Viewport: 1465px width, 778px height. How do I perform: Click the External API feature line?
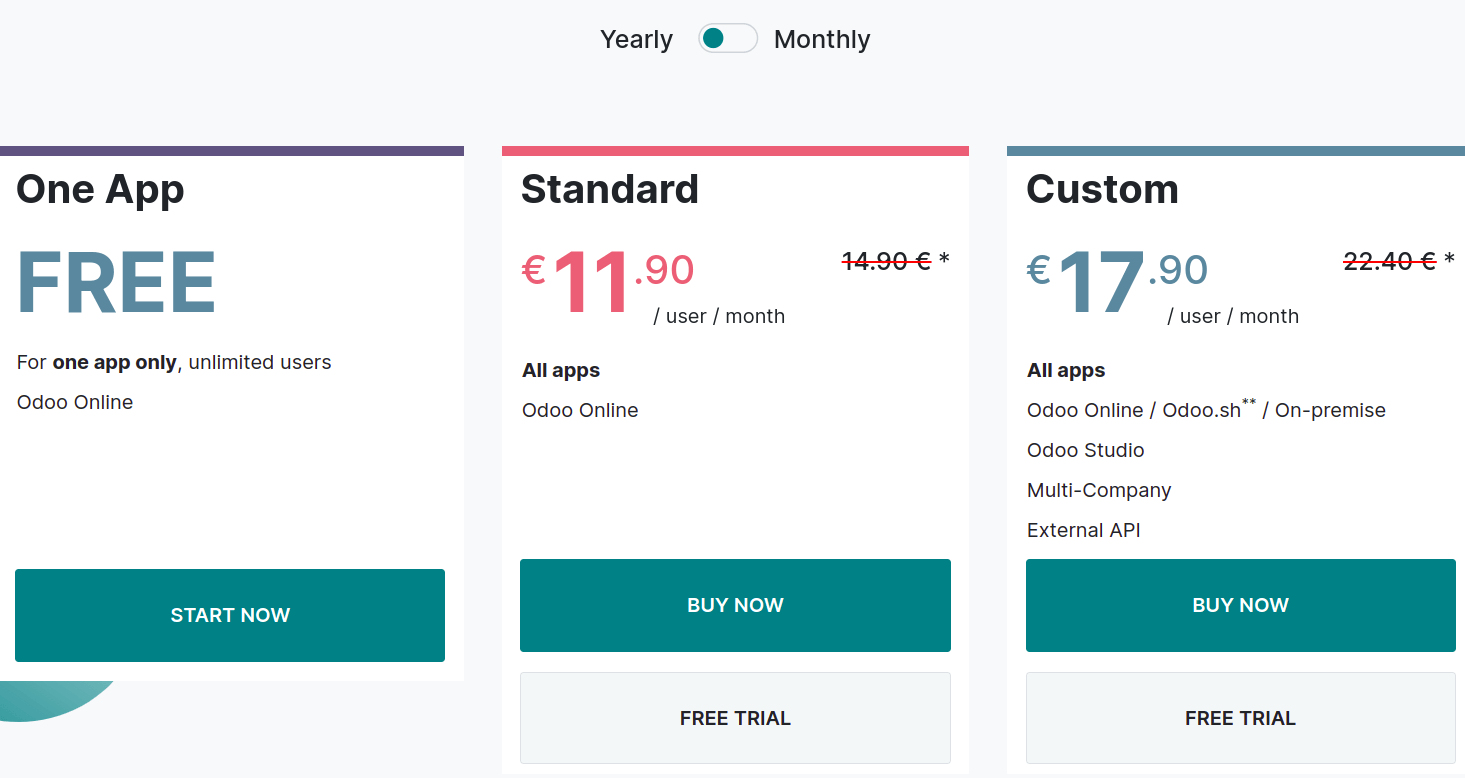point(1084,530)
